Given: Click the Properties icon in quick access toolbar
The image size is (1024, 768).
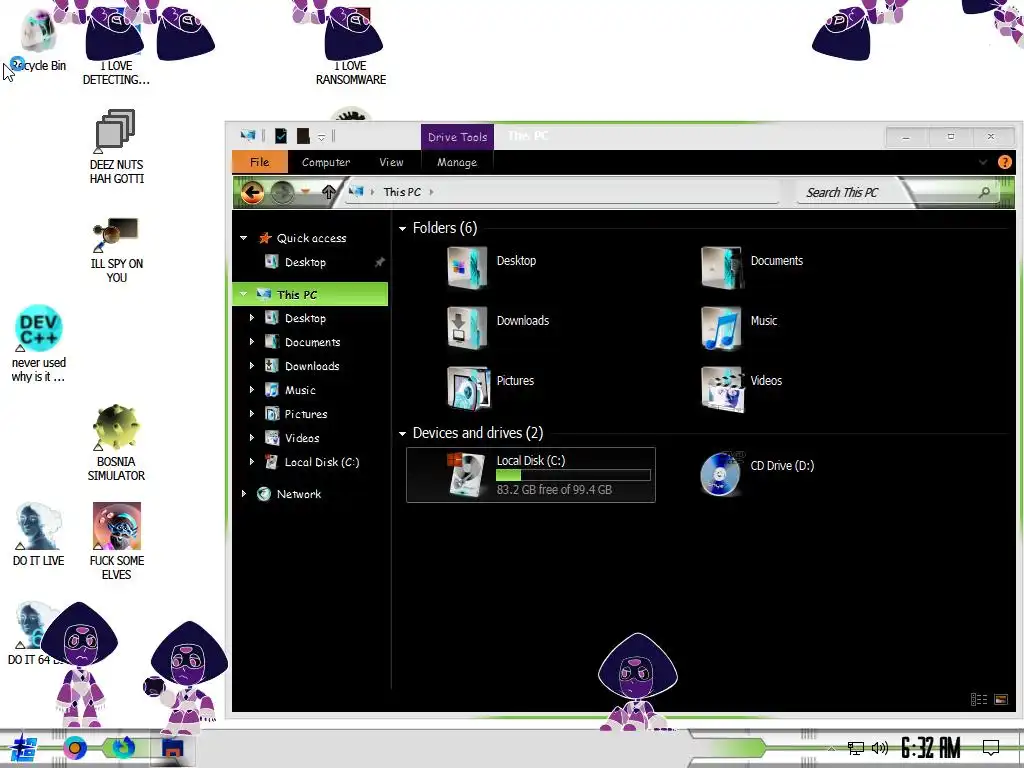Looking at the screenshot, I should (281, 136).
